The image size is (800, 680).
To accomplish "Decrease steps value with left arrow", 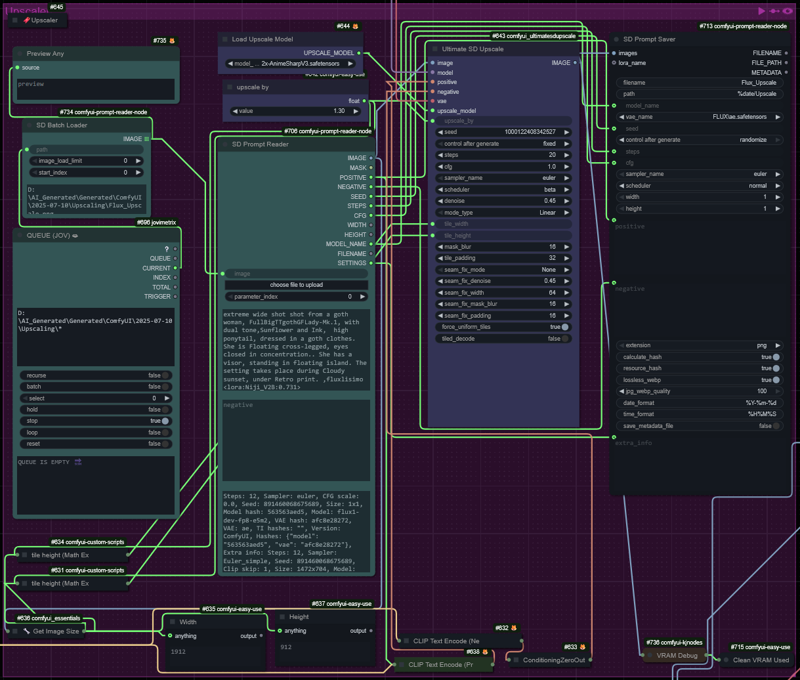I will pos(440,155).
